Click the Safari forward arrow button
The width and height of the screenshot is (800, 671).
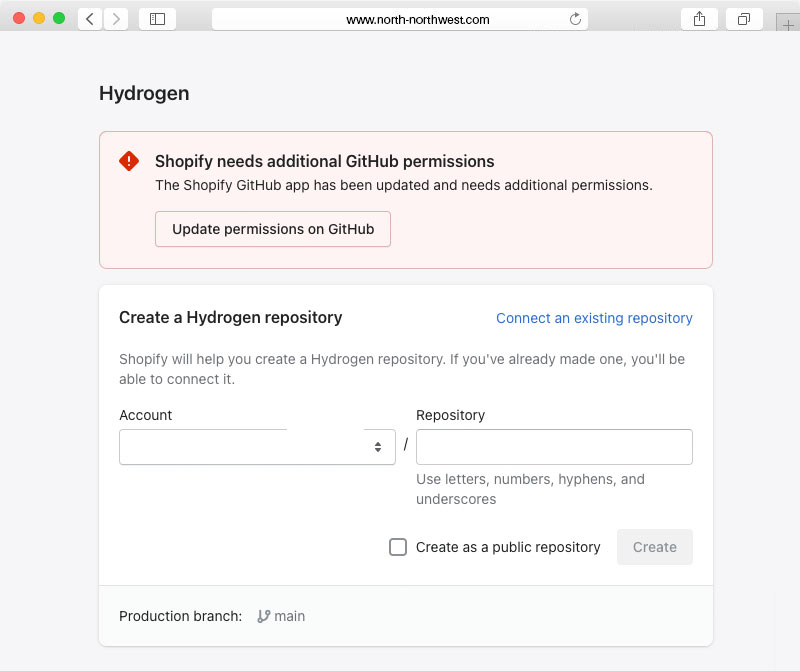pyautogui.click(x=116, y=19)
